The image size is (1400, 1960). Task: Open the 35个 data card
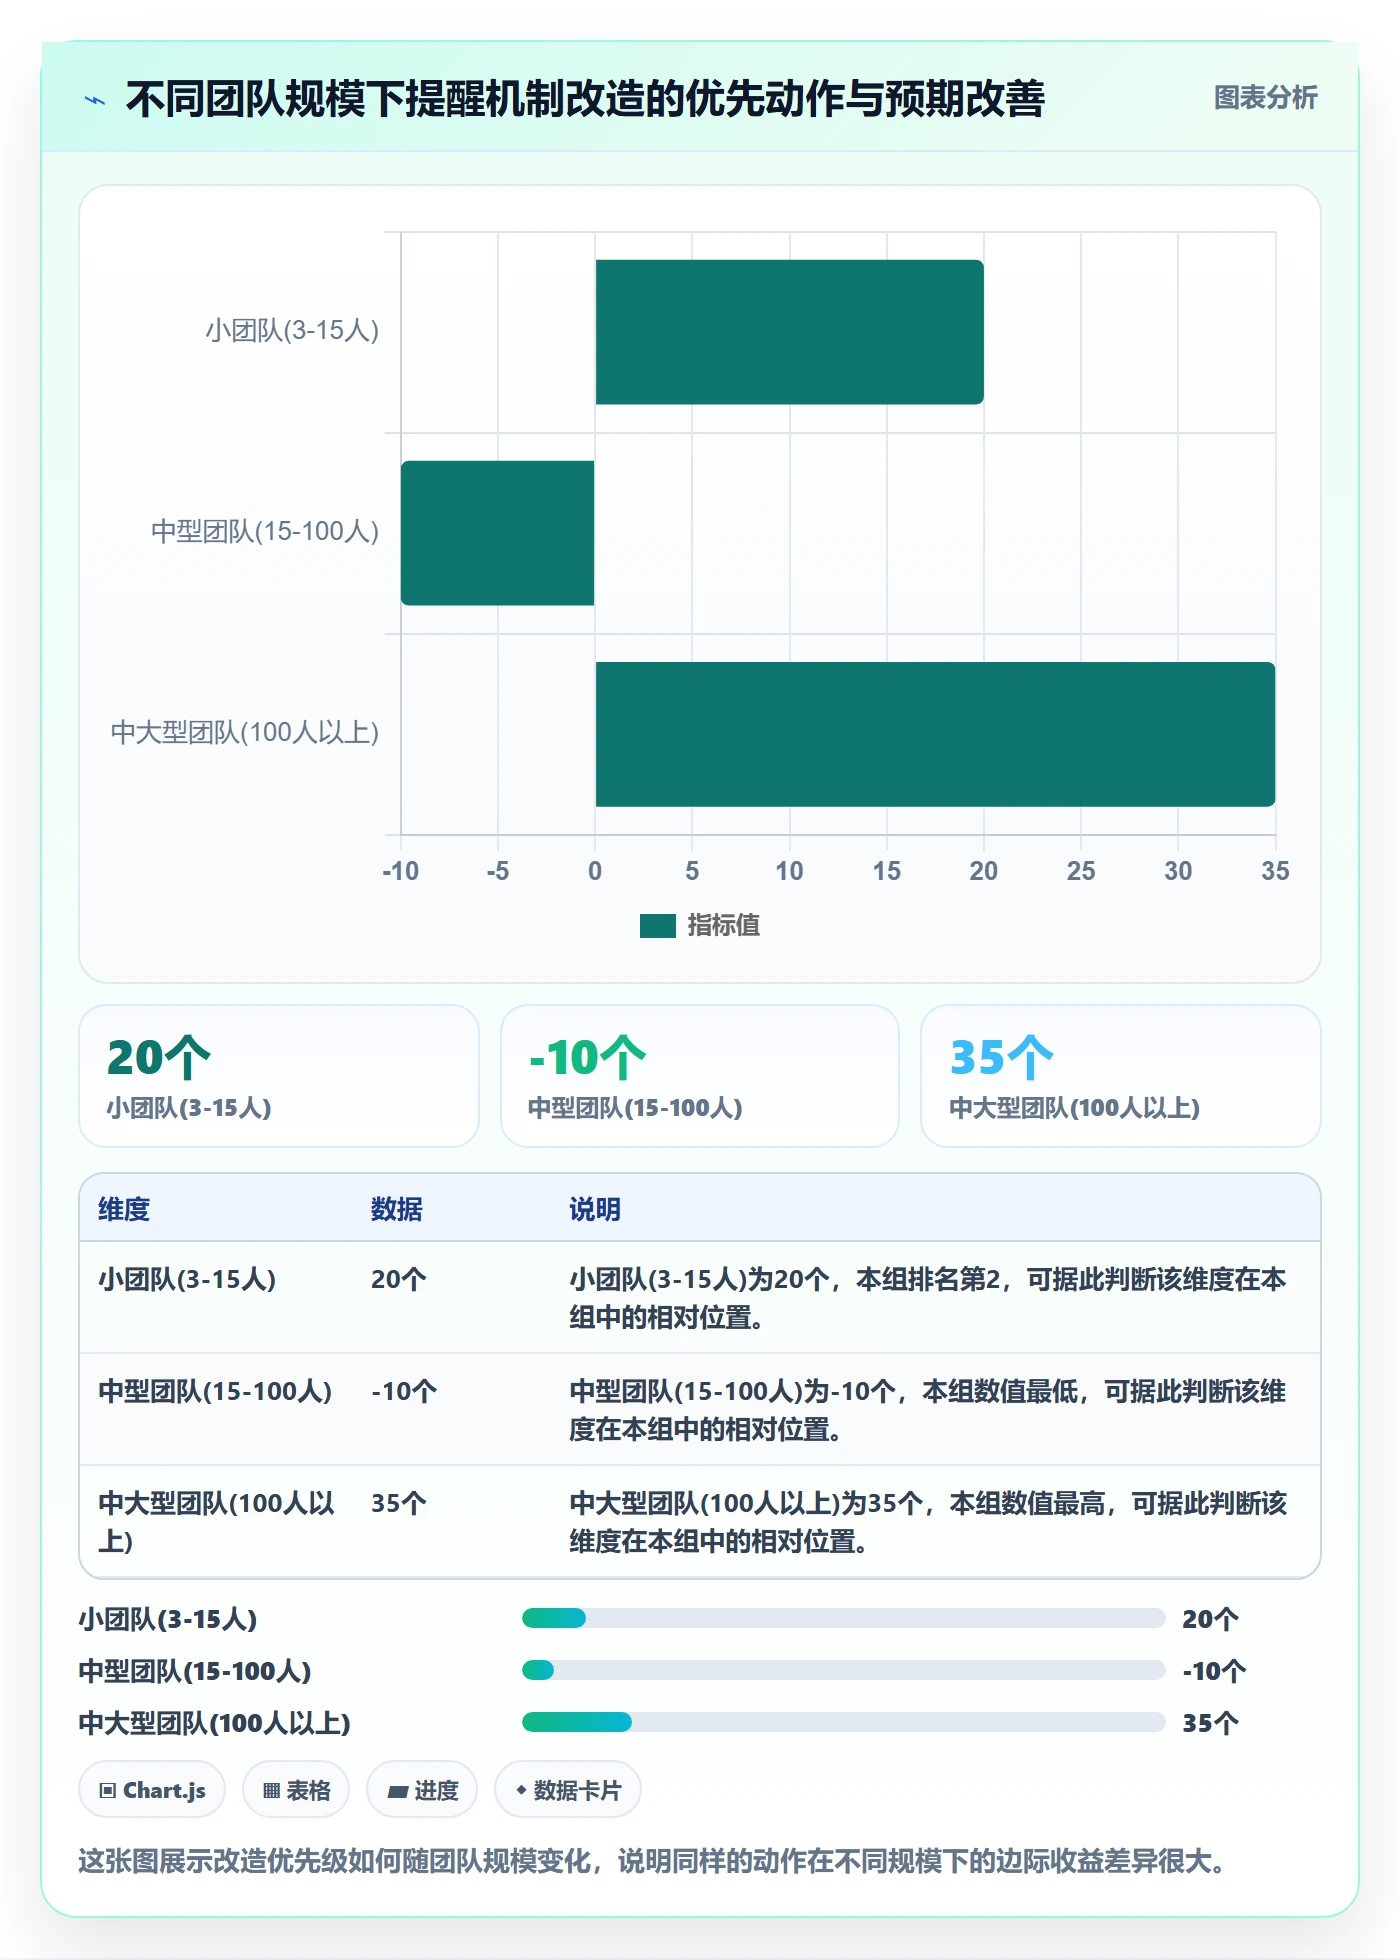(x=1121, y=1076)
